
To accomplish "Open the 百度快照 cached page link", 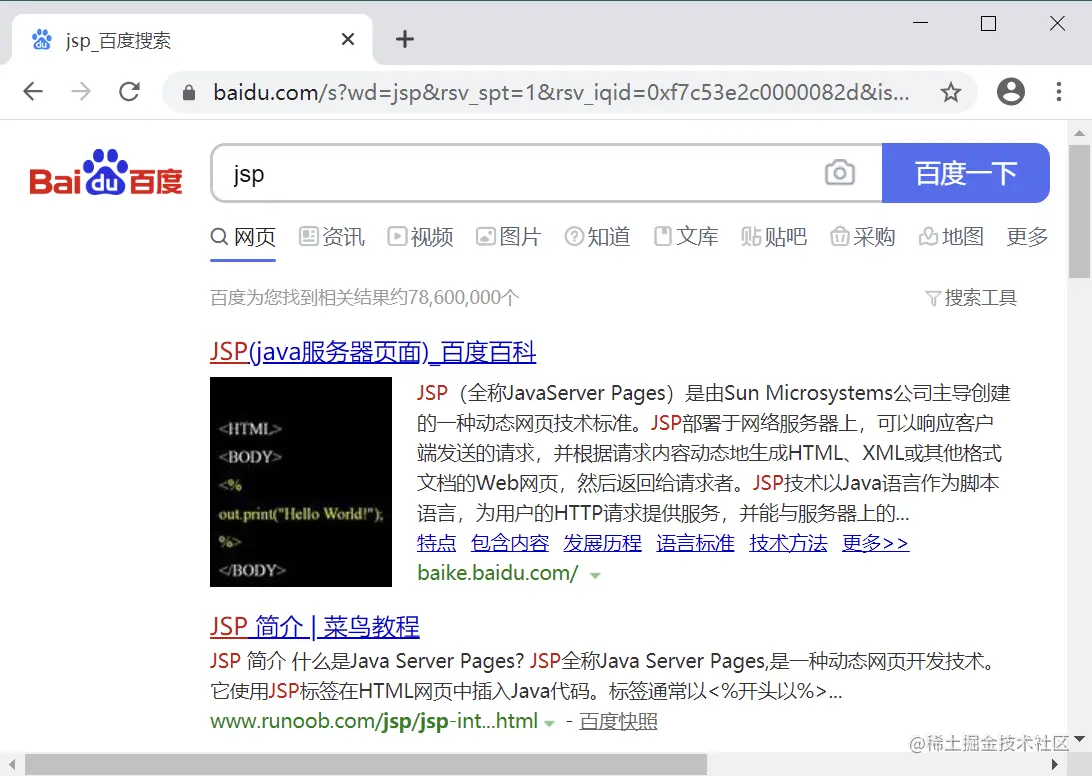I will pyautogui.click(x=617, y=721).
